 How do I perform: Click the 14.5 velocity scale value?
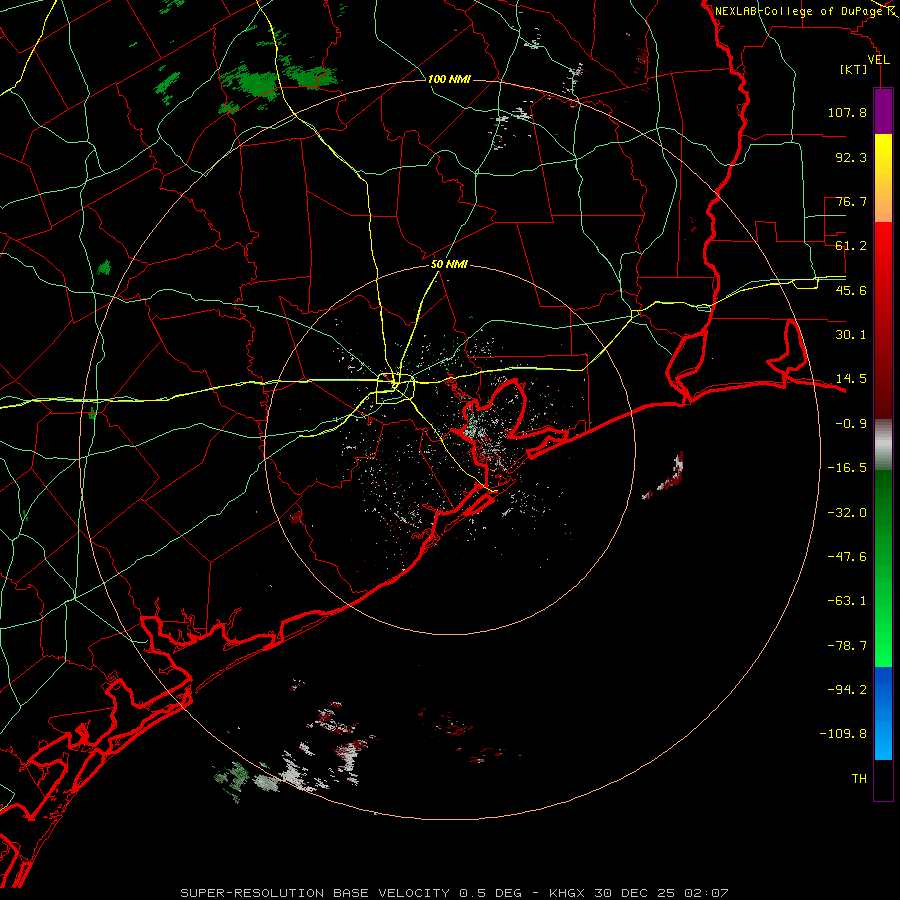[851, 379]
